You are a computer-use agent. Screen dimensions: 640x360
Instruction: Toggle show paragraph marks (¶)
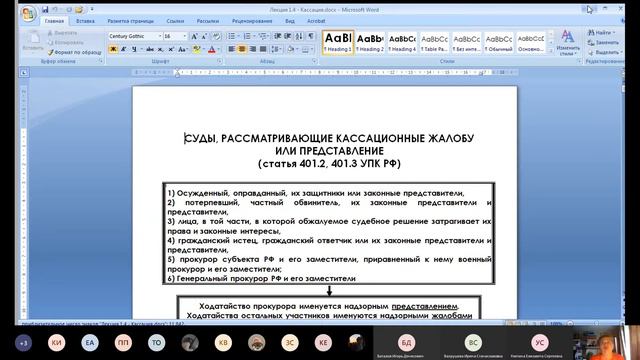click(x=311, y=36)
